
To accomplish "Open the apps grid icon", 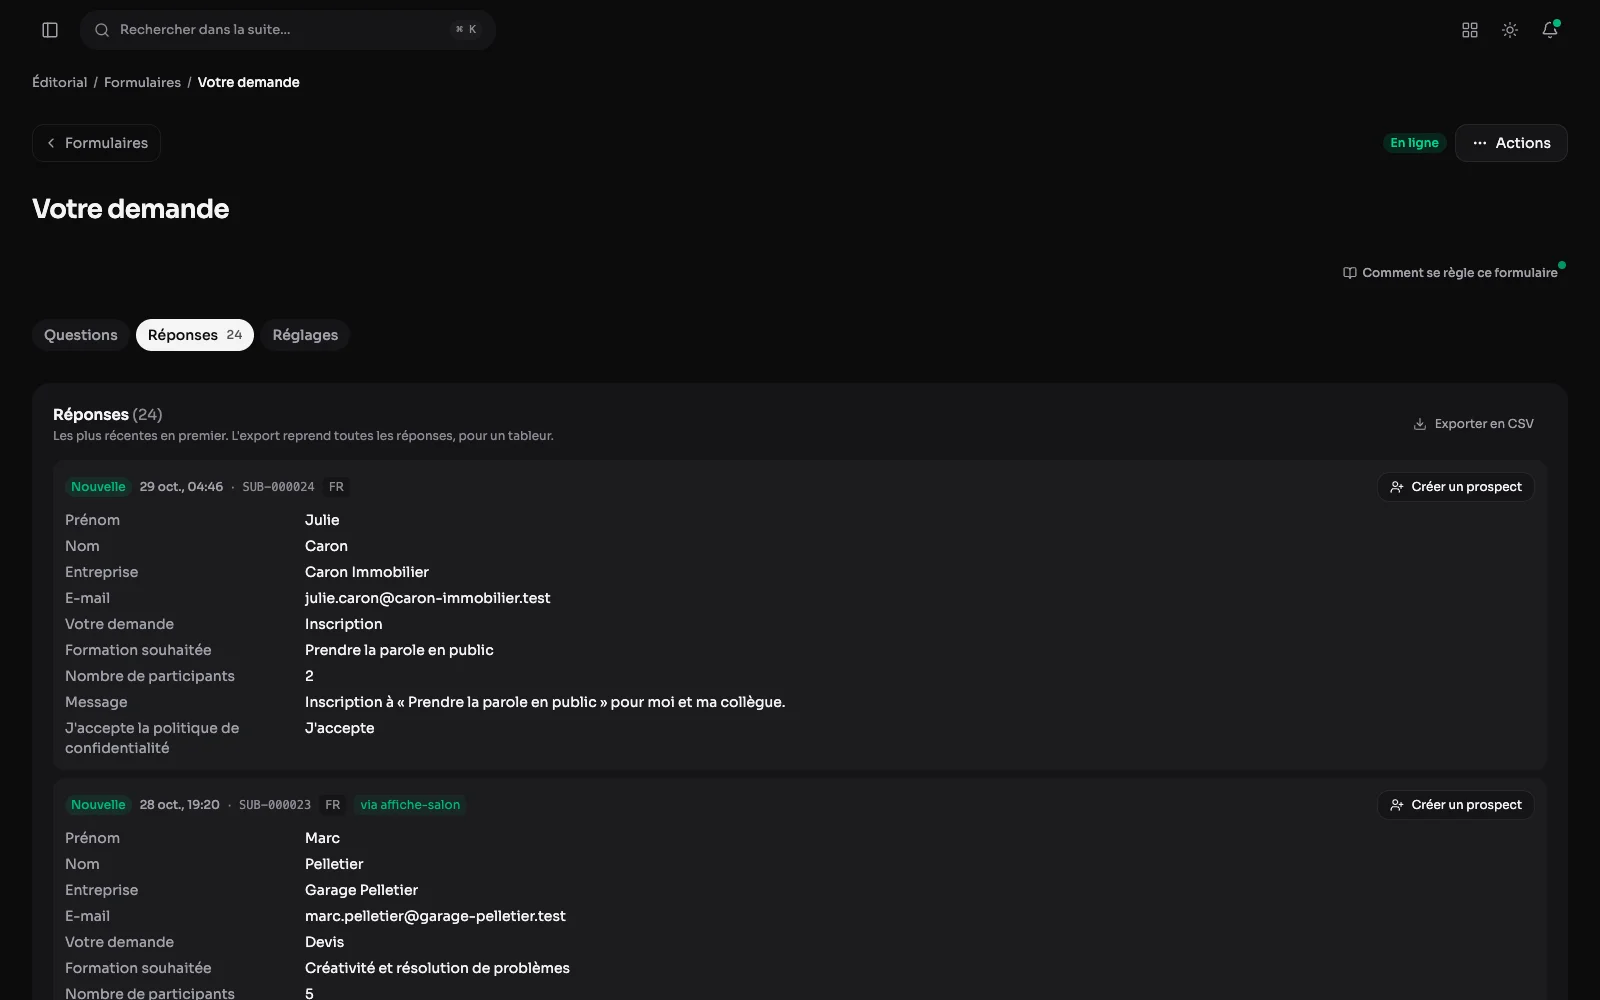I will (1470, 30).
